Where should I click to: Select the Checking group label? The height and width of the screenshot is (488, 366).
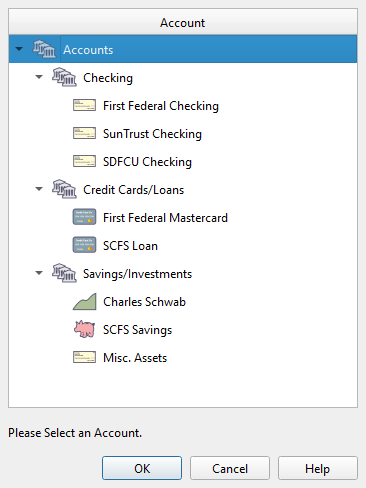click(x=108, y=78)
